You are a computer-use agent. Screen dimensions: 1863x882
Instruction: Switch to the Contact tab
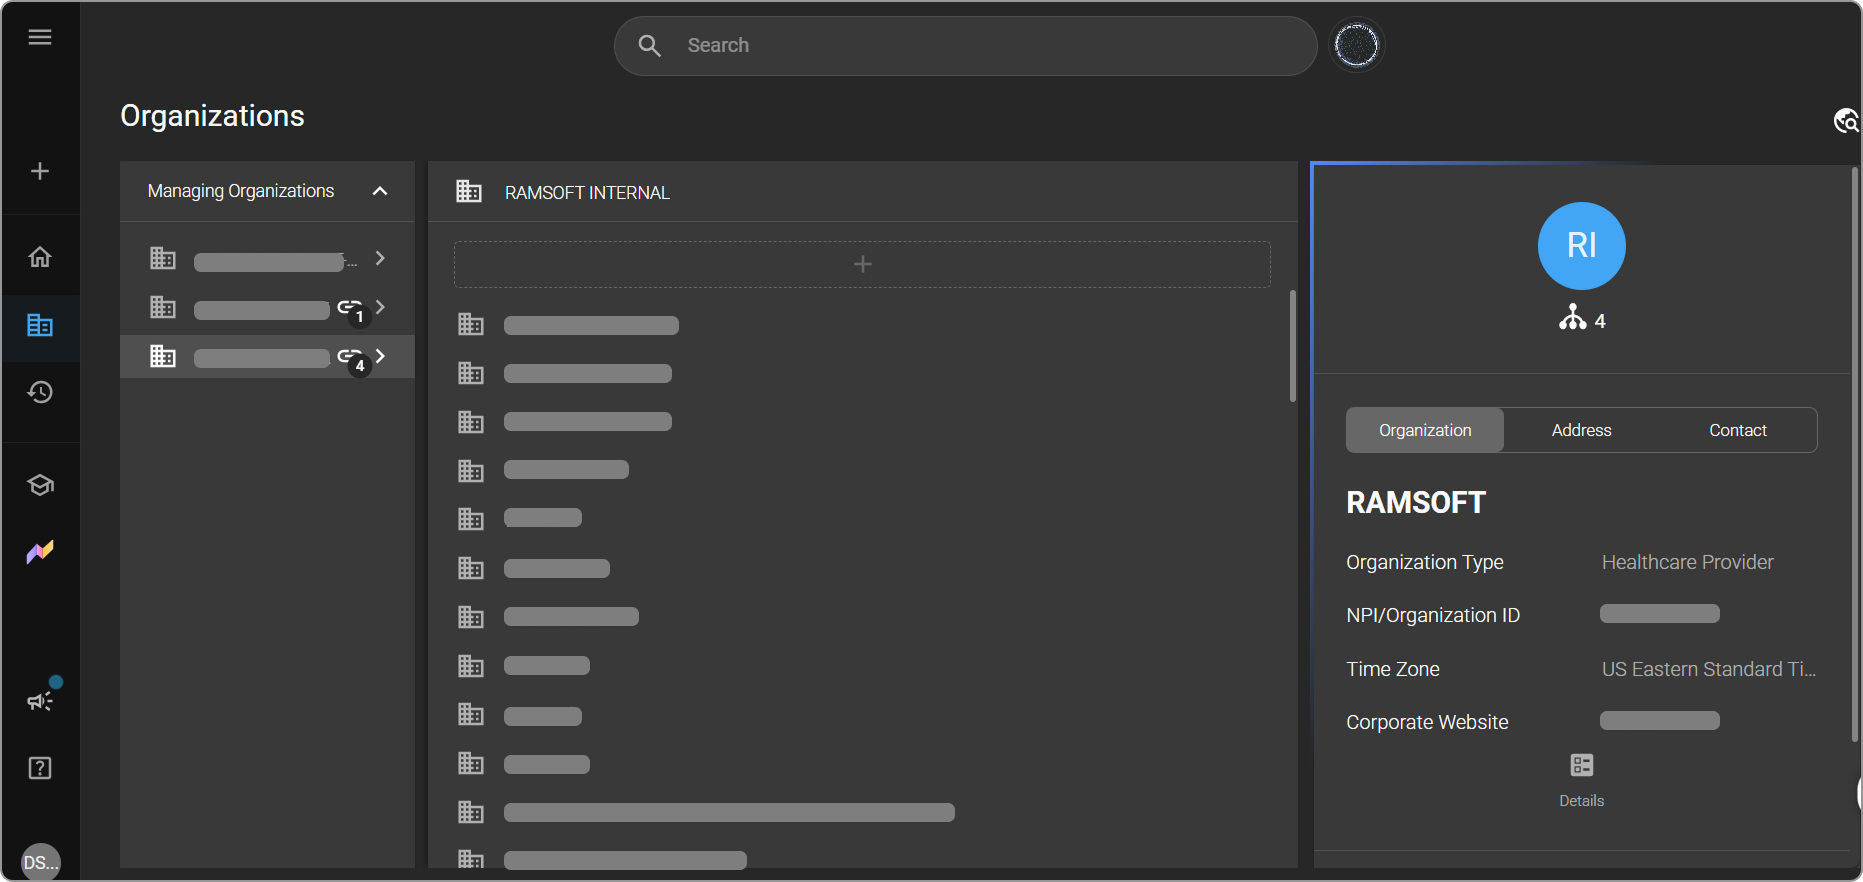click(1738, 430)
